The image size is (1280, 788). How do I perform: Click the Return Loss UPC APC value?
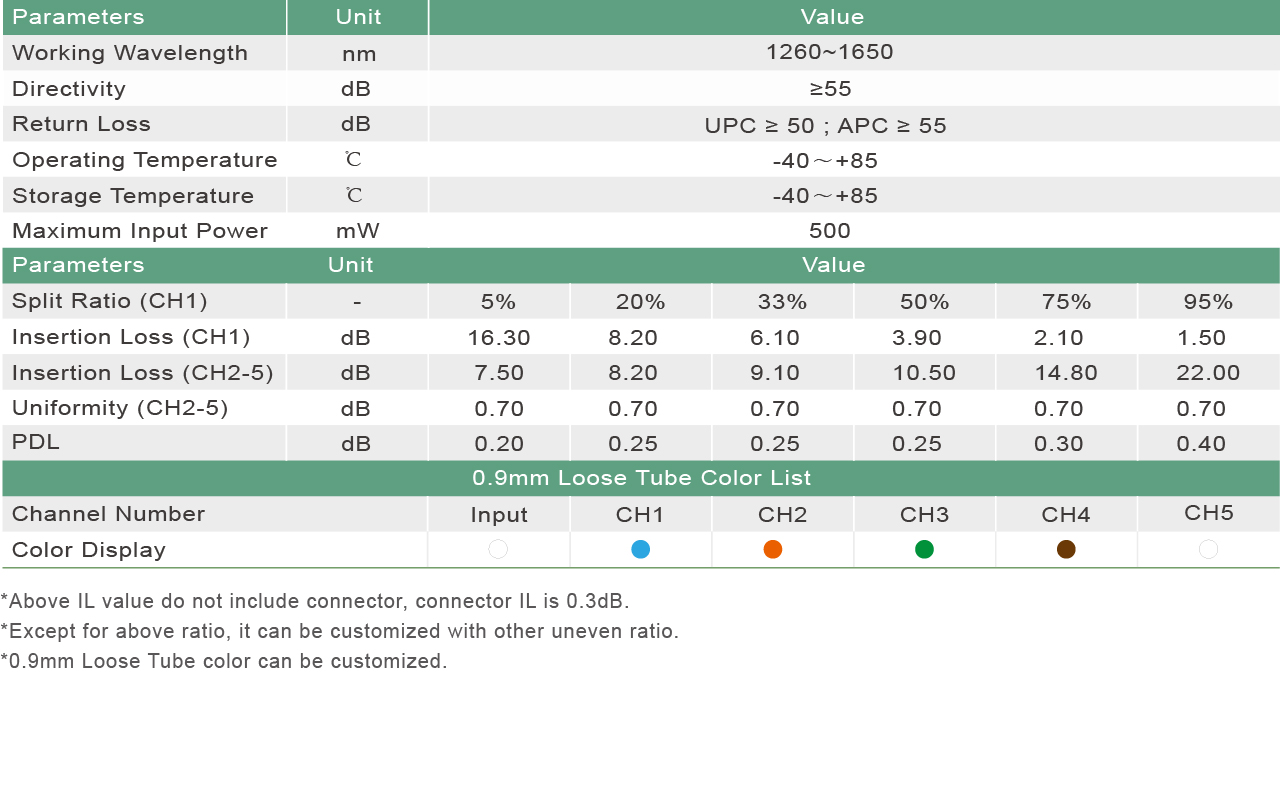point(825,125)
